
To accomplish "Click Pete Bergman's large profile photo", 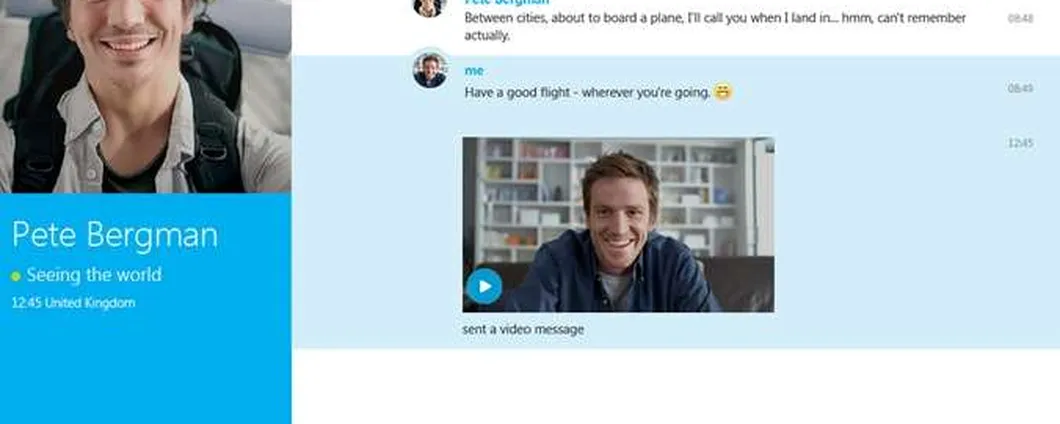I will point(145,96).
